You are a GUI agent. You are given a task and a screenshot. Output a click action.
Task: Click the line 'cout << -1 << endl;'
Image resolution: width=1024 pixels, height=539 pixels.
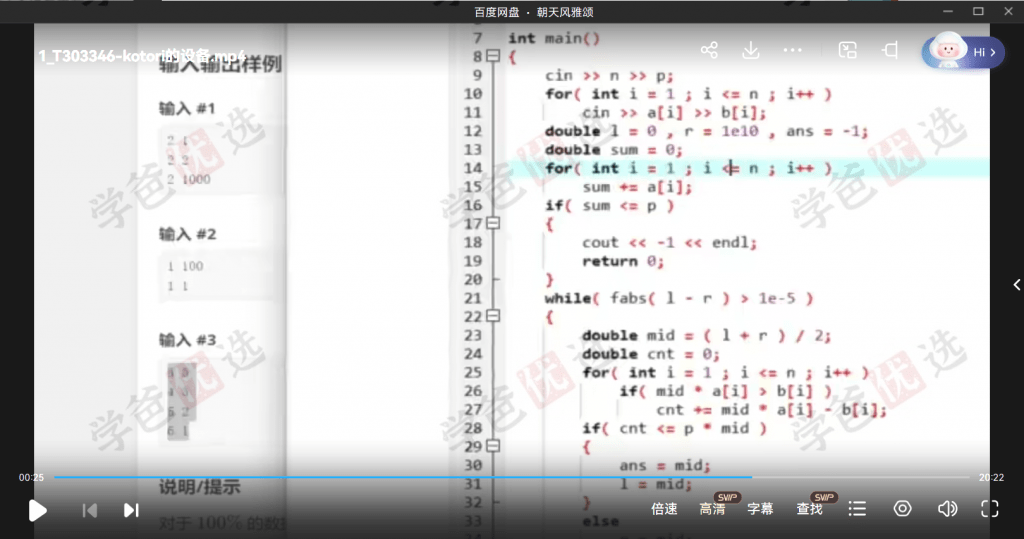(669, 243)
